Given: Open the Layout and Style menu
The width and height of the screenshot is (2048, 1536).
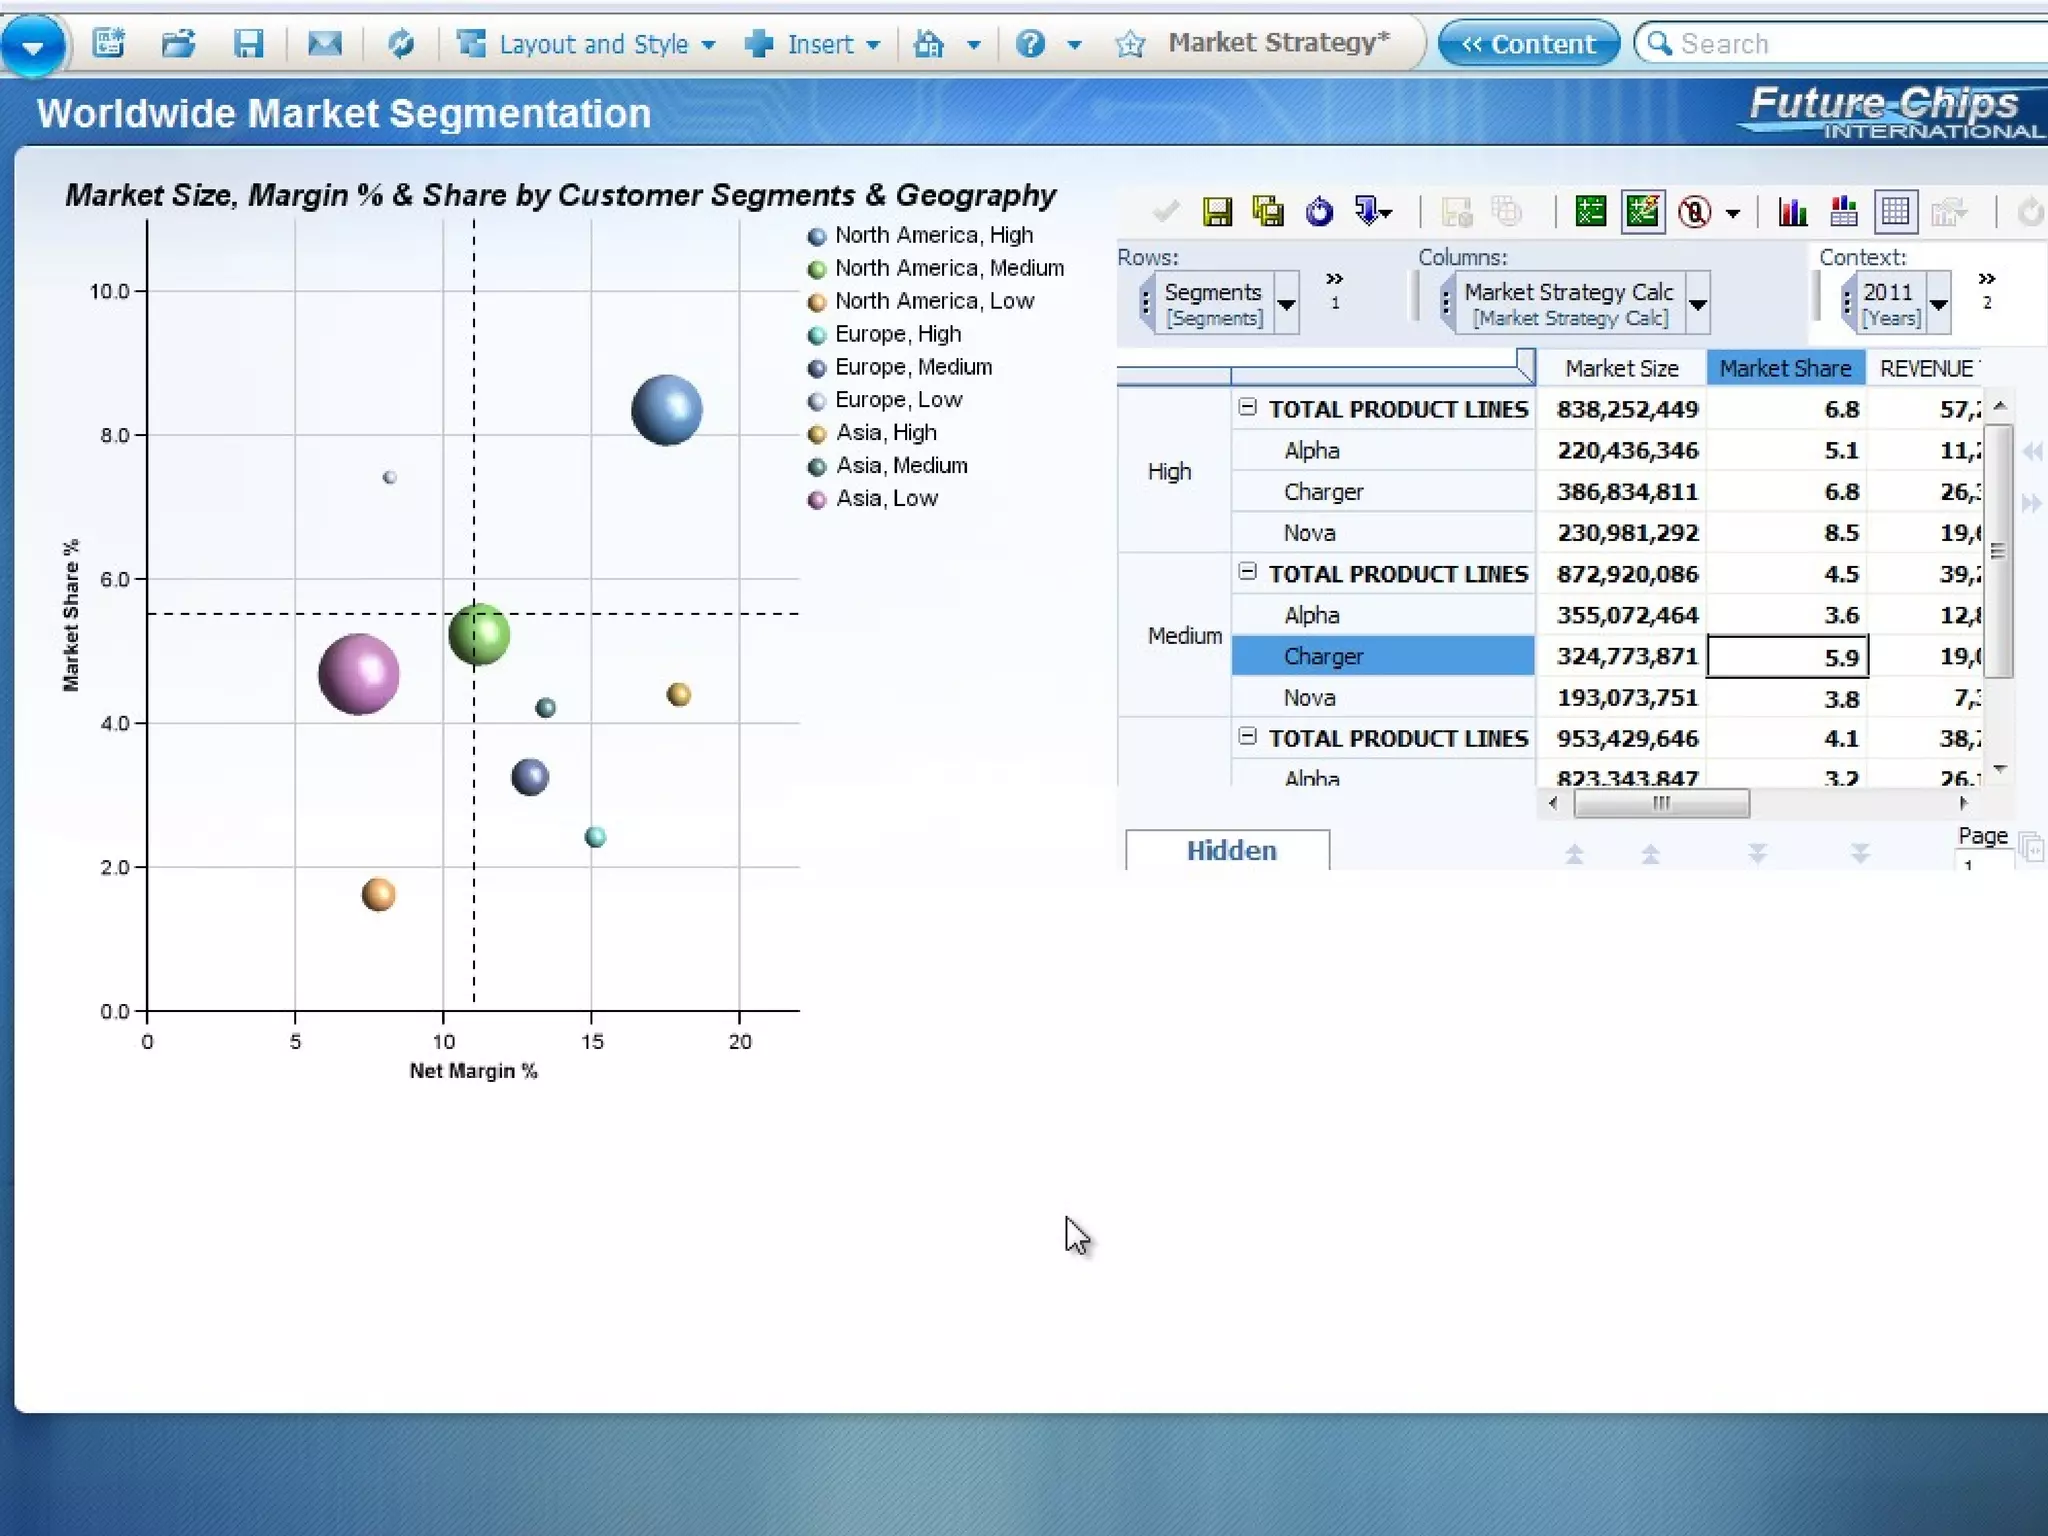Looking at the screenshot, I should [594, 44].
